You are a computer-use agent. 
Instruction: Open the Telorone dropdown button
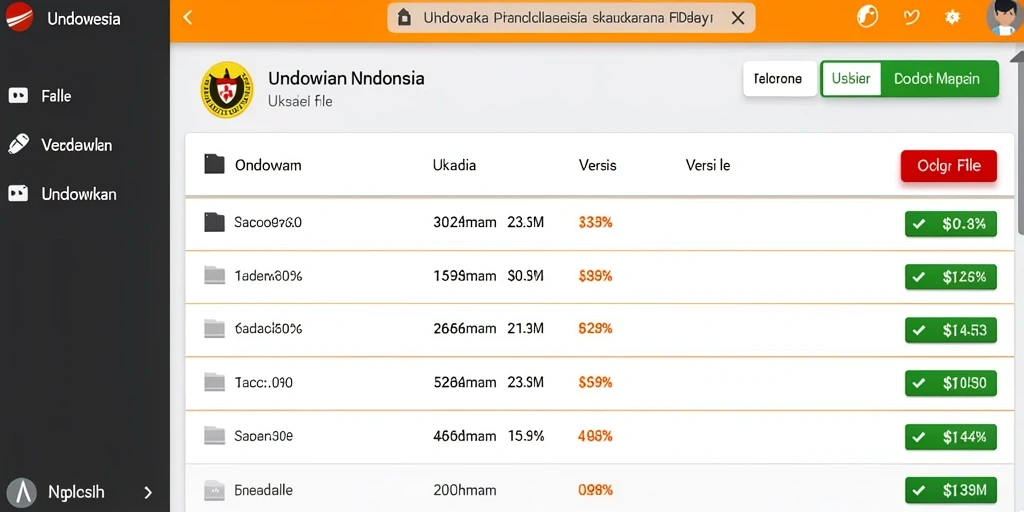(x=780, y=79)
